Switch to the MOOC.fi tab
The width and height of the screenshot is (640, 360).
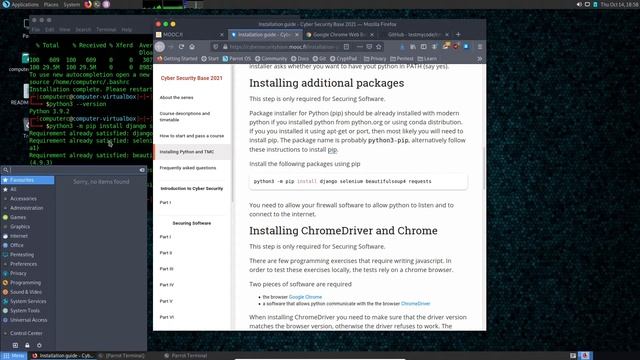[190, 35]
